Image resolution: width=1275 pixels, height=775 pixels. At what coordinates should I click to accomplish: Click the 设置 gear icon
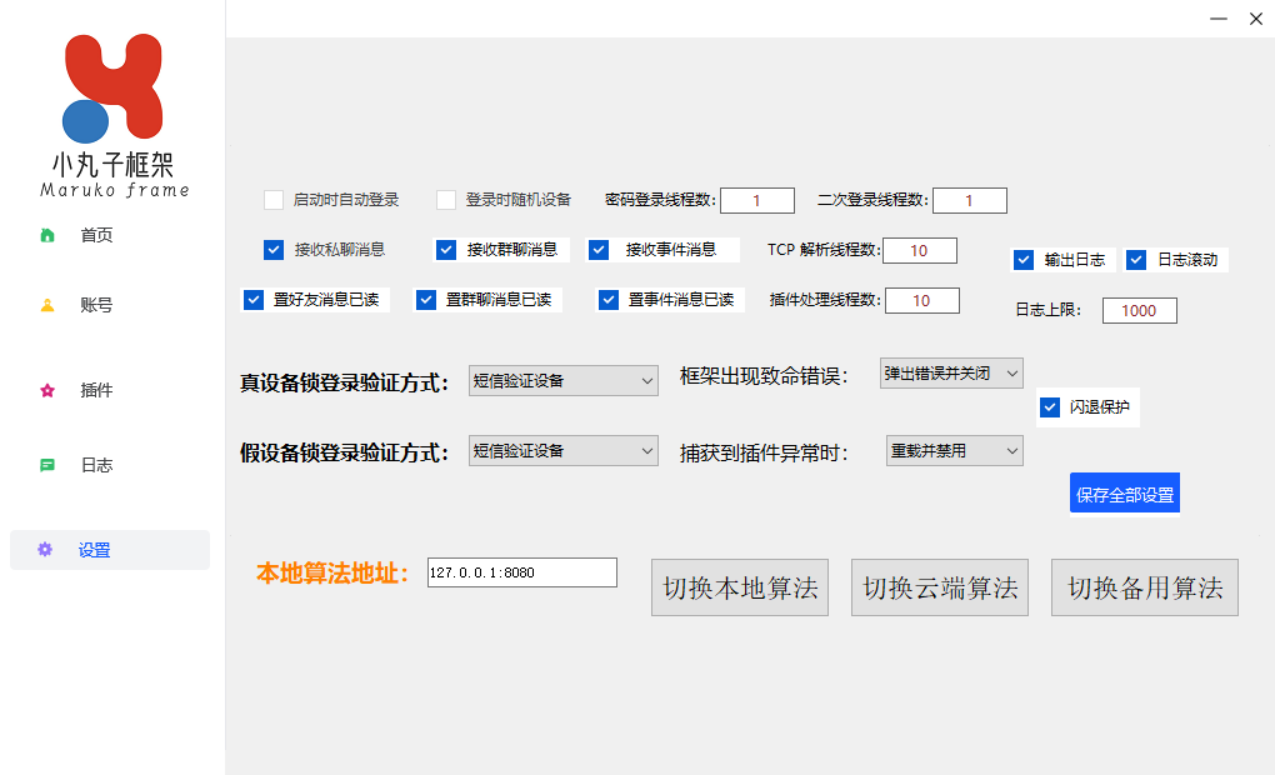tap(44, 549)
